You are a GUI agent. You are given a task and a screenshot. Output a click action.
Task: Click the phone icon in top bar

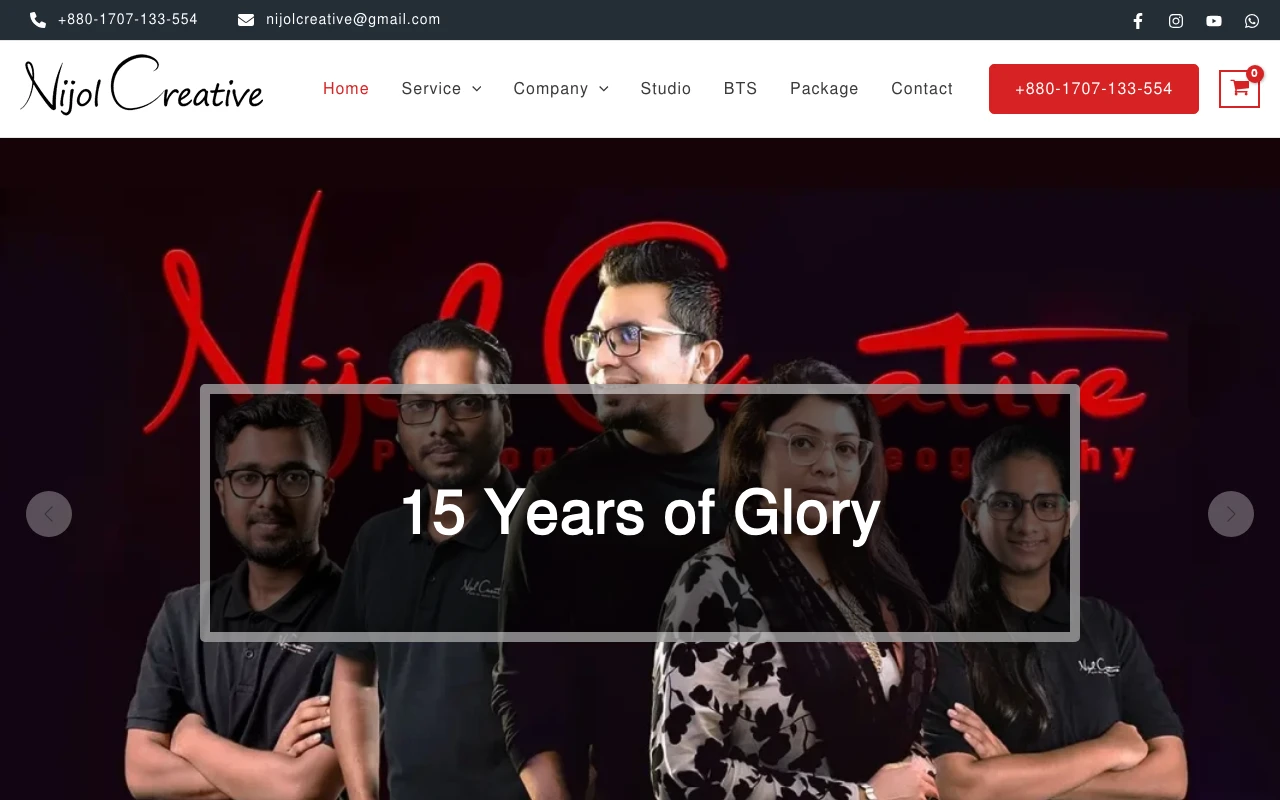38,20
